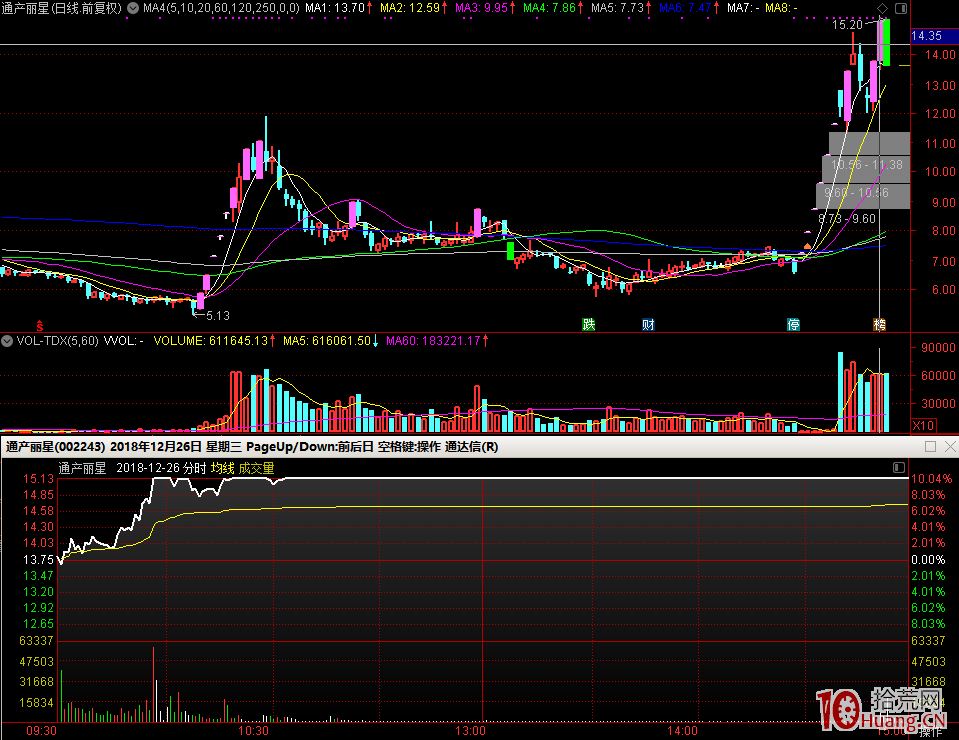Click the volume MA5: 616061.50 readout
Image resolution: width=959 pixels, height=740 pixels.
pos(327,341)
